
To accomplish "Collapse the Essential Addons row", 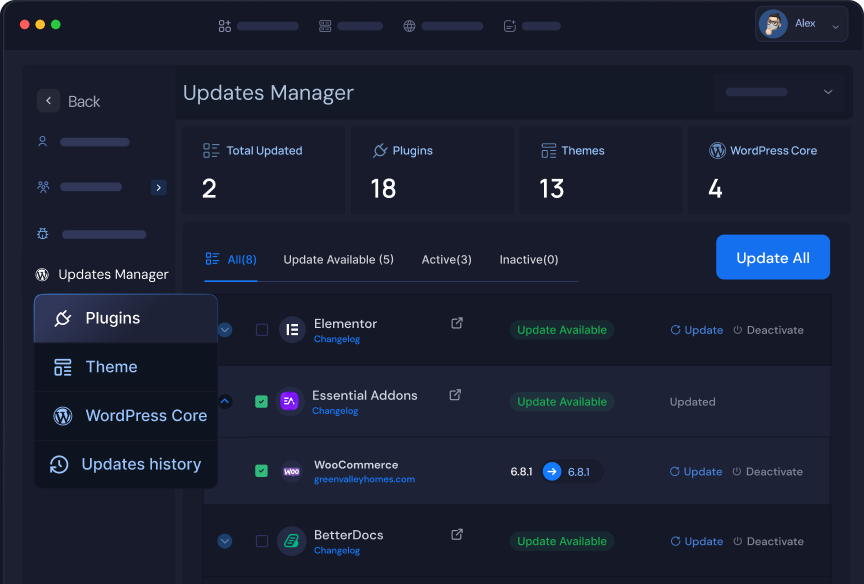I will [x=225, y=401].
